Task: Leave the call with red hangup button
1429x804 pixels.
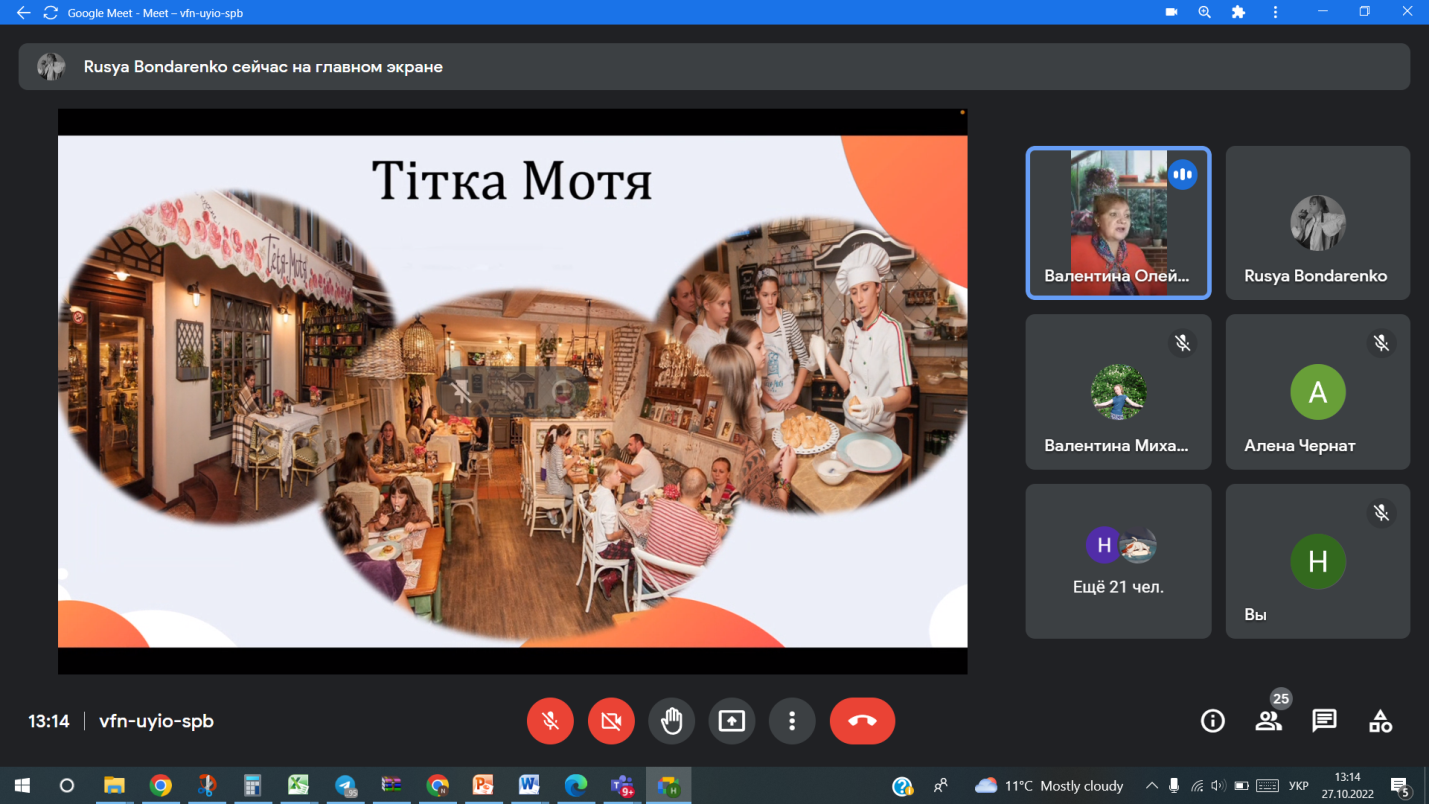Action: (862, 721)
